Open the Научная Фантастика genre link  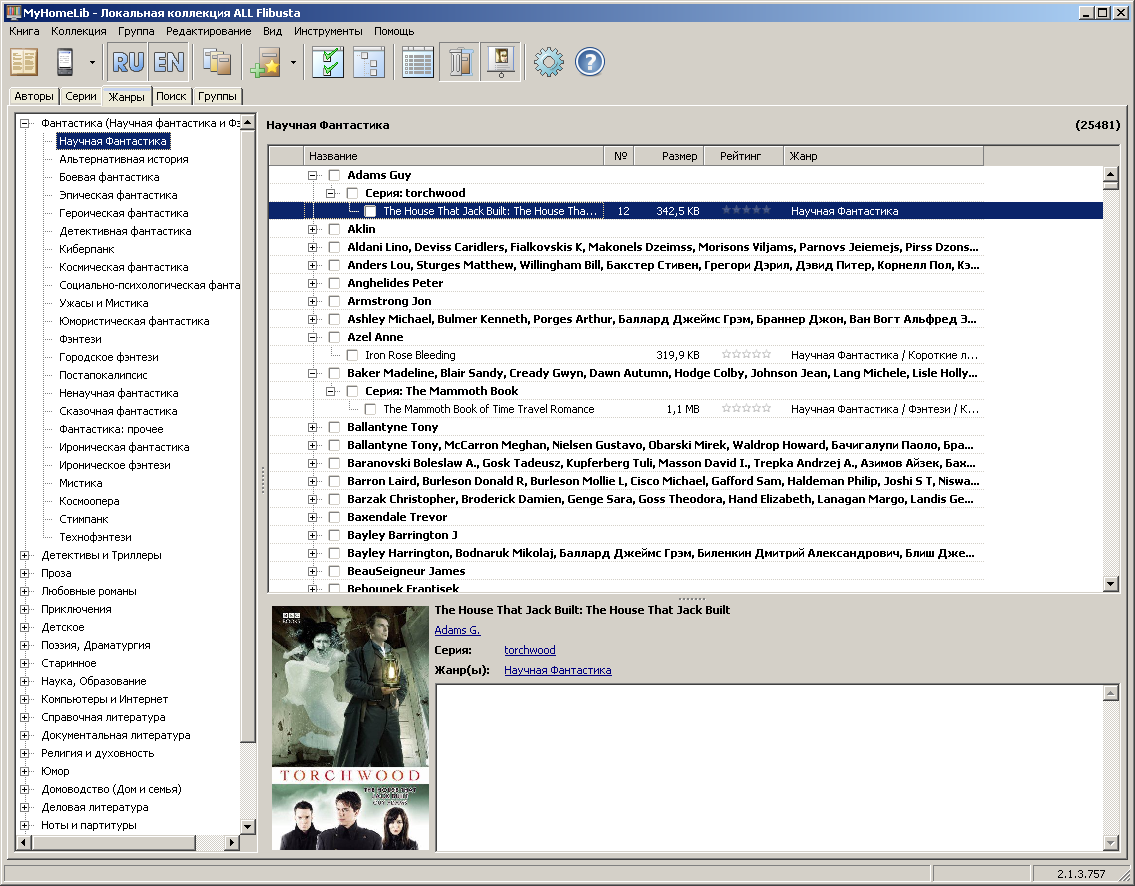(x=557, y=671)
